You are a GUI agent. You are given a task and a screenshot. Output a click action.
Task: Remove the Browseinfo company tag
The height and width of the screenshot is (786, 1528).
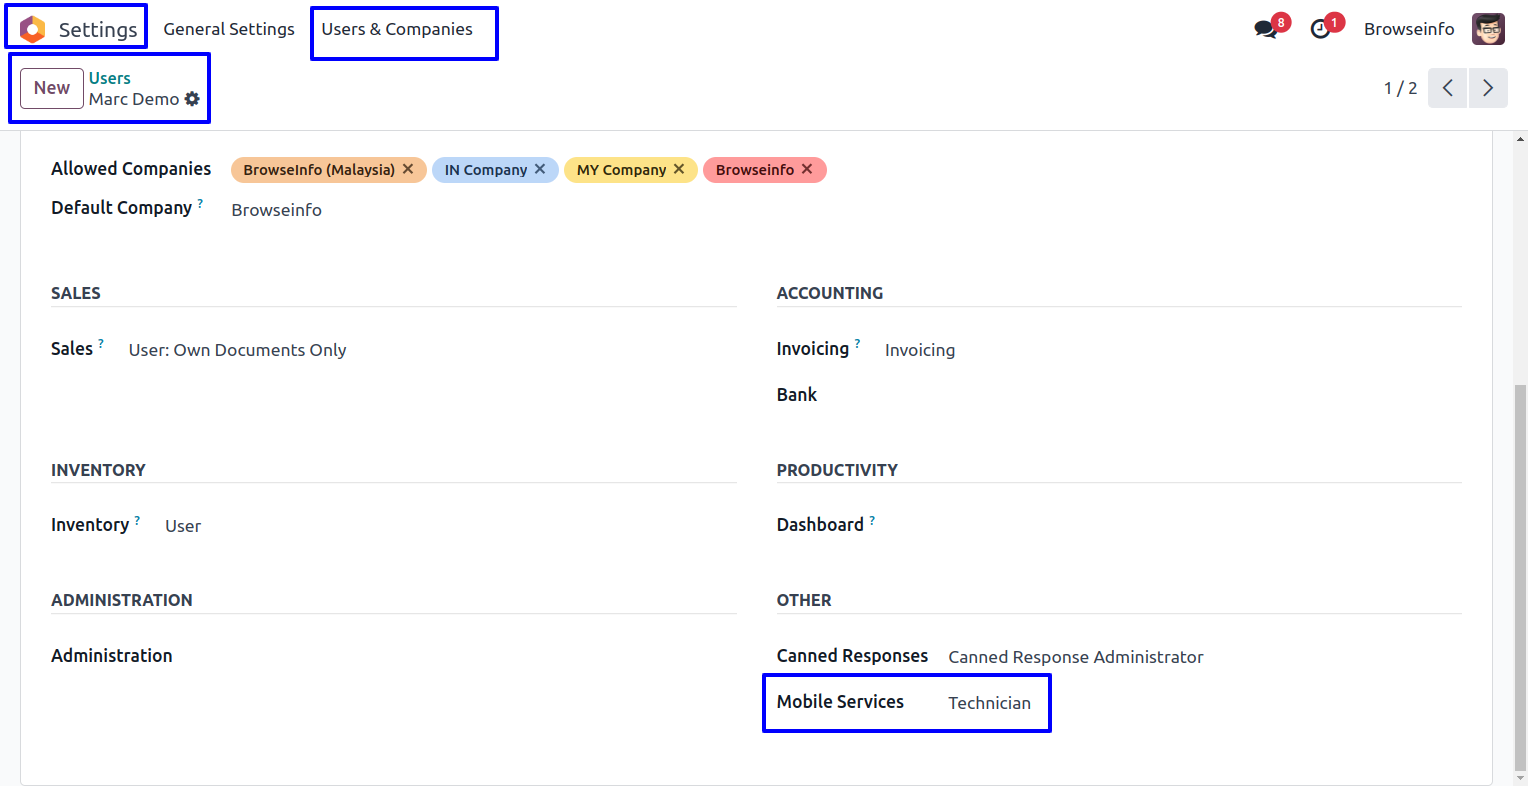(807, 169)
